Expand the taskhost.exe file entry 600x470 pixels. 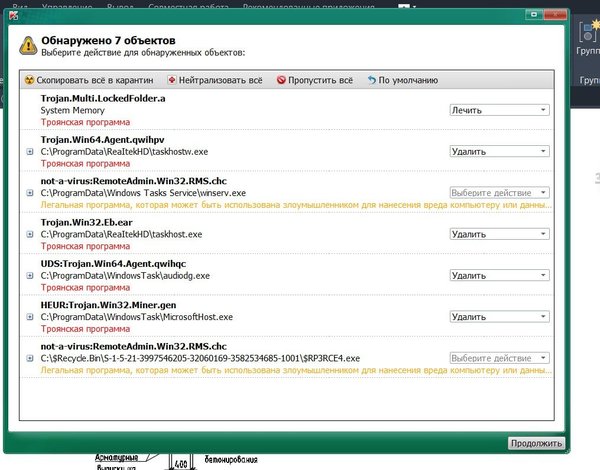coord(30,234)
